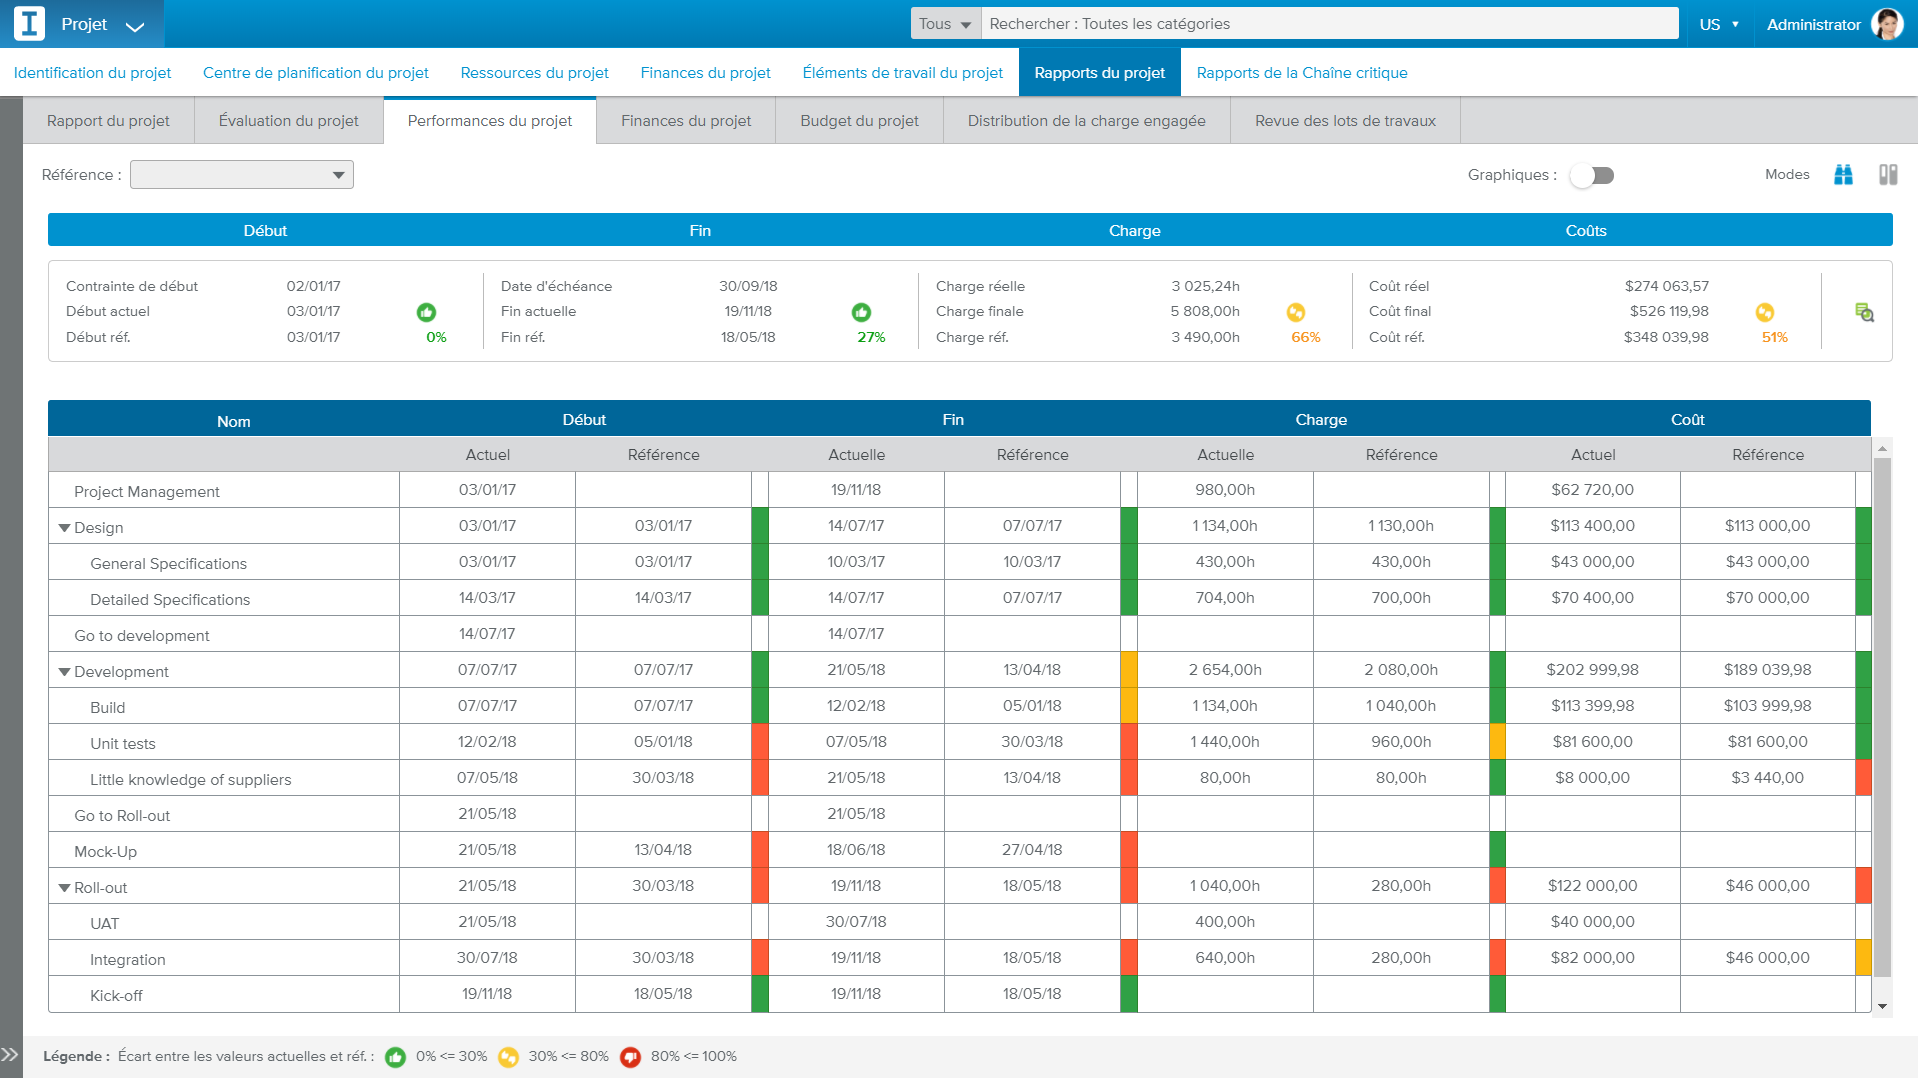Screen dimensions: 1918x1078
Task: Click the Administrator profile avatar
Action: pyautogui.click(x=1887, y=24)
